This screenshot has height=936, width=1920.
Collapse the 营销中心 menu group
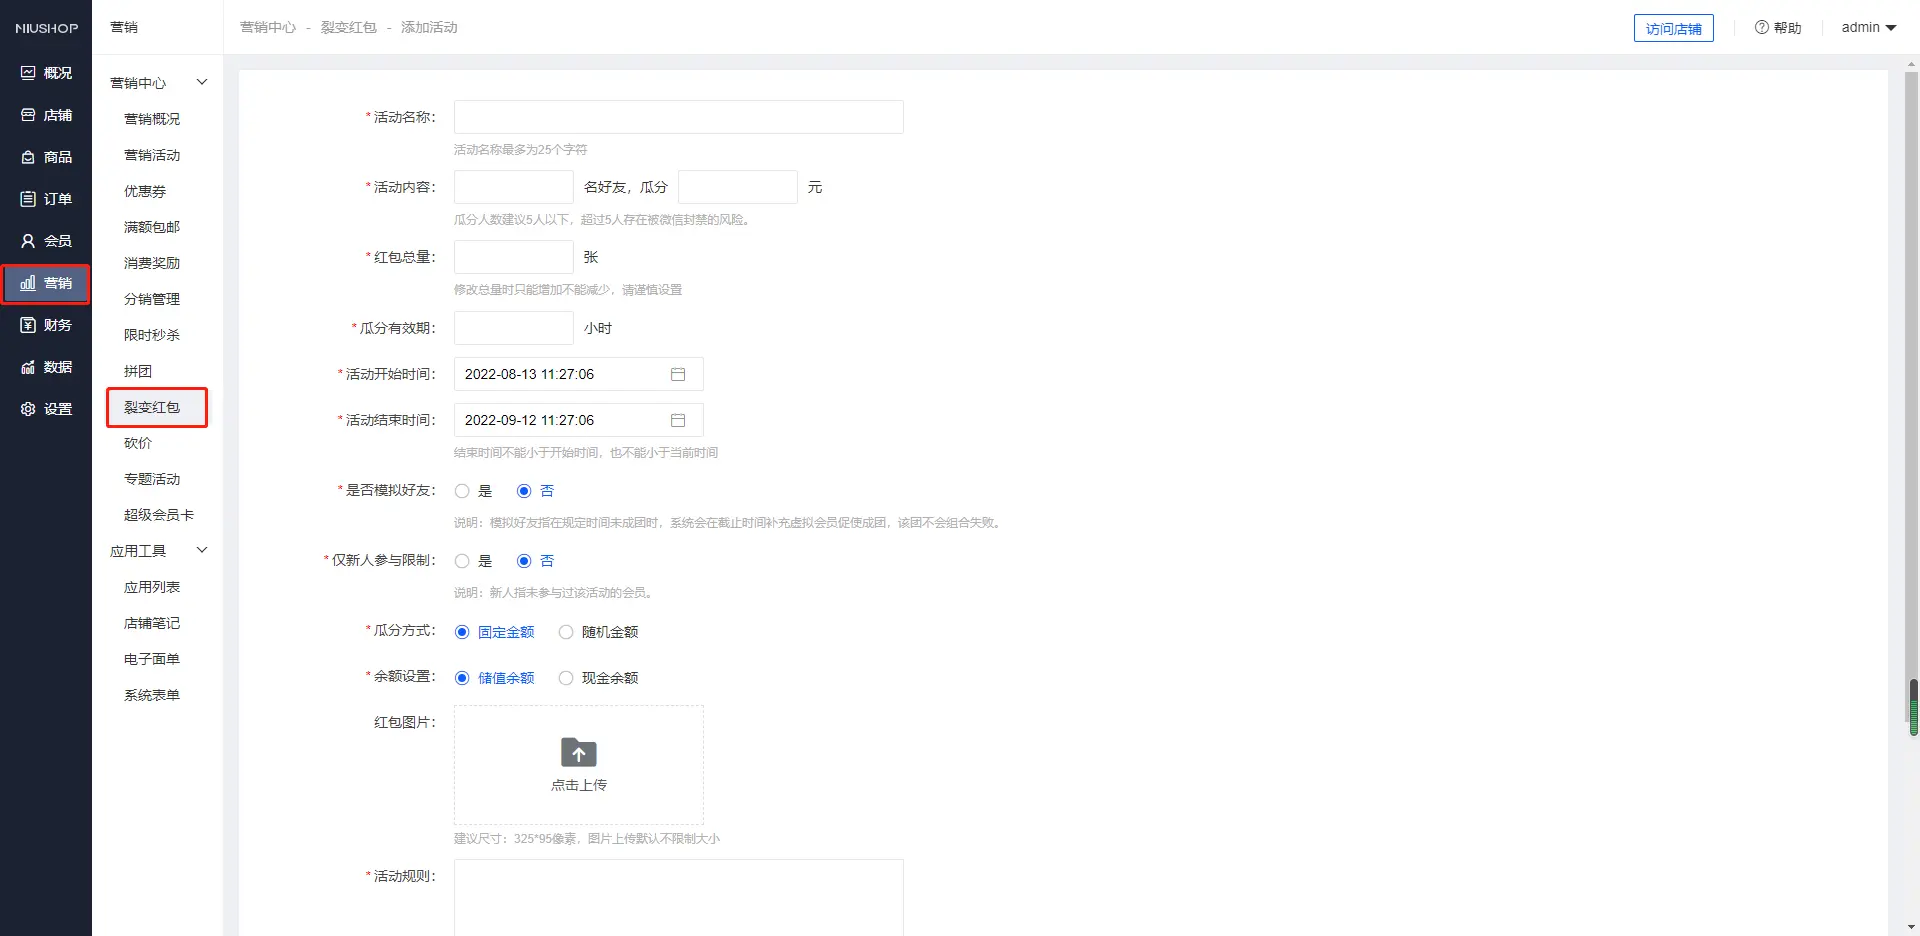(201, 82)
